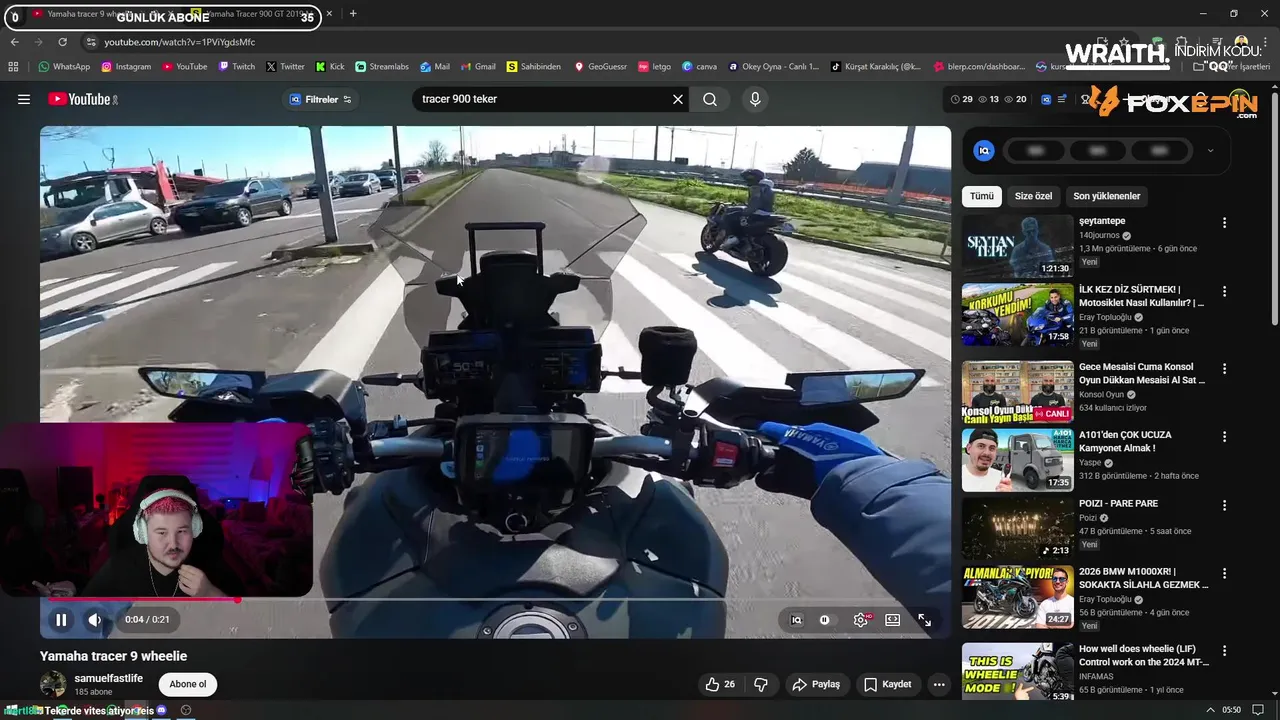The height and width of the screenshot is (720, 1280).
Task: Open the live Gece Mesaisi Cuma Konsol thumbnail
Action: coord(1017,392)
